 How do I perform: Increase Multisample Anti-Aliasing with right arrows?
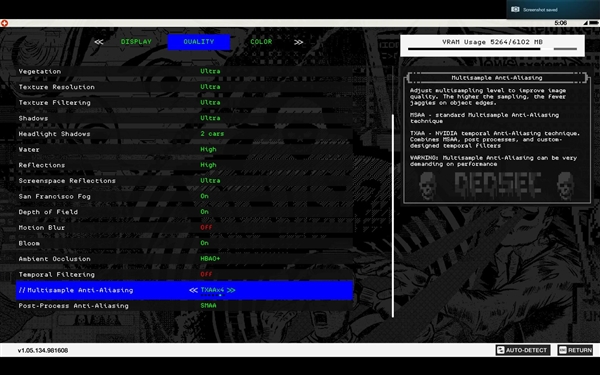click(231, 290)
